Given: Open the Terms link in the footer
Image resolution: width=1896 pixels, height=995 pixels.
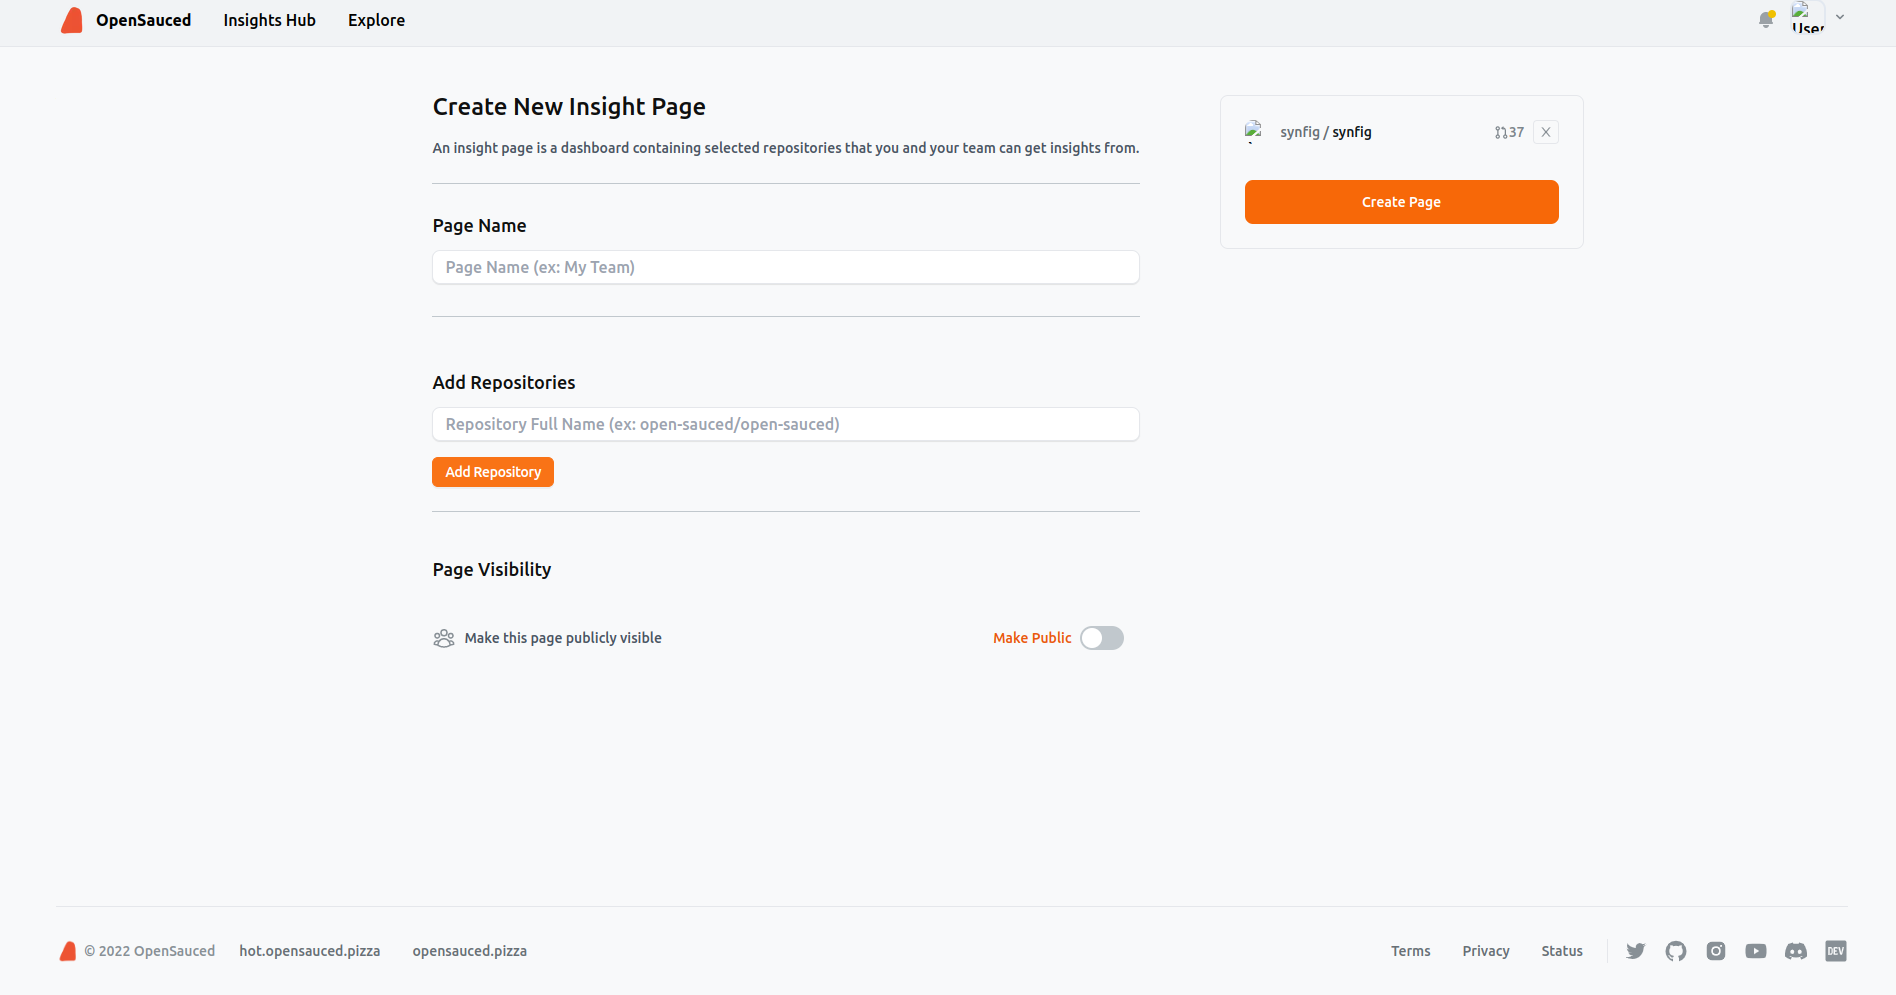Looking at the screenshot, I should 1410,951.
